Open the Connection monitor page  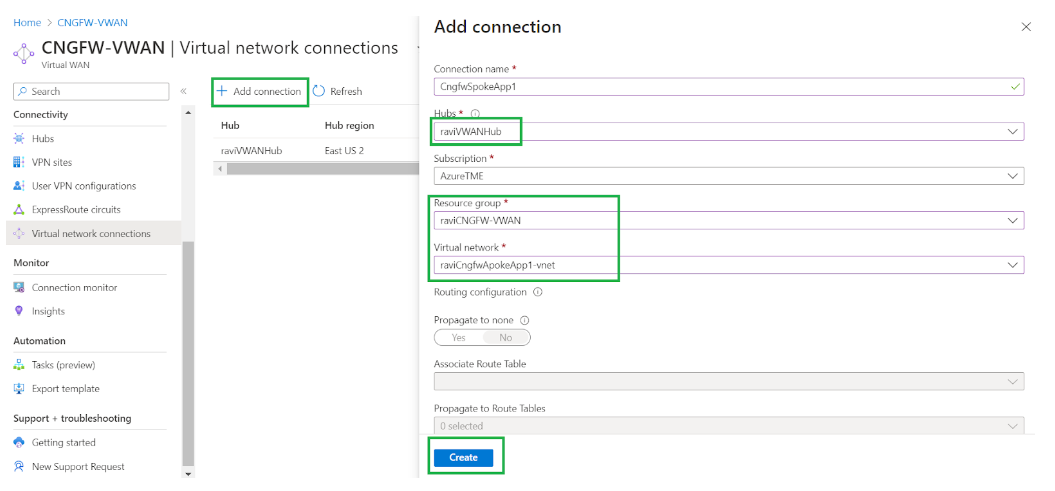tap(74, 287)
